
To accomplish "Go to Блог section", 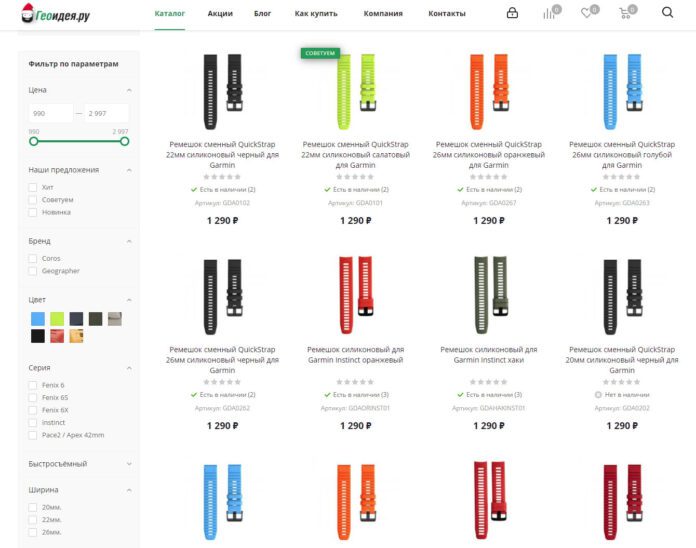I will pyautogui.click(x=262, y=13).
